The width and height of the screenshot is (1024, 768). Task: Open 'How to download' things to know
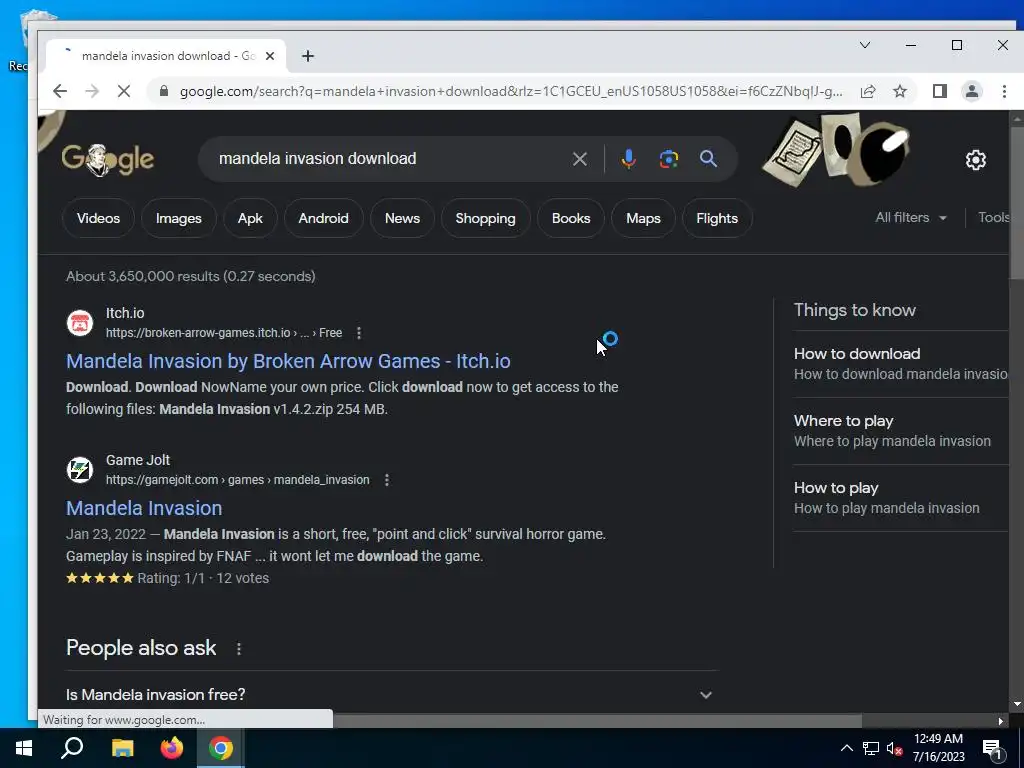(901, 364)
